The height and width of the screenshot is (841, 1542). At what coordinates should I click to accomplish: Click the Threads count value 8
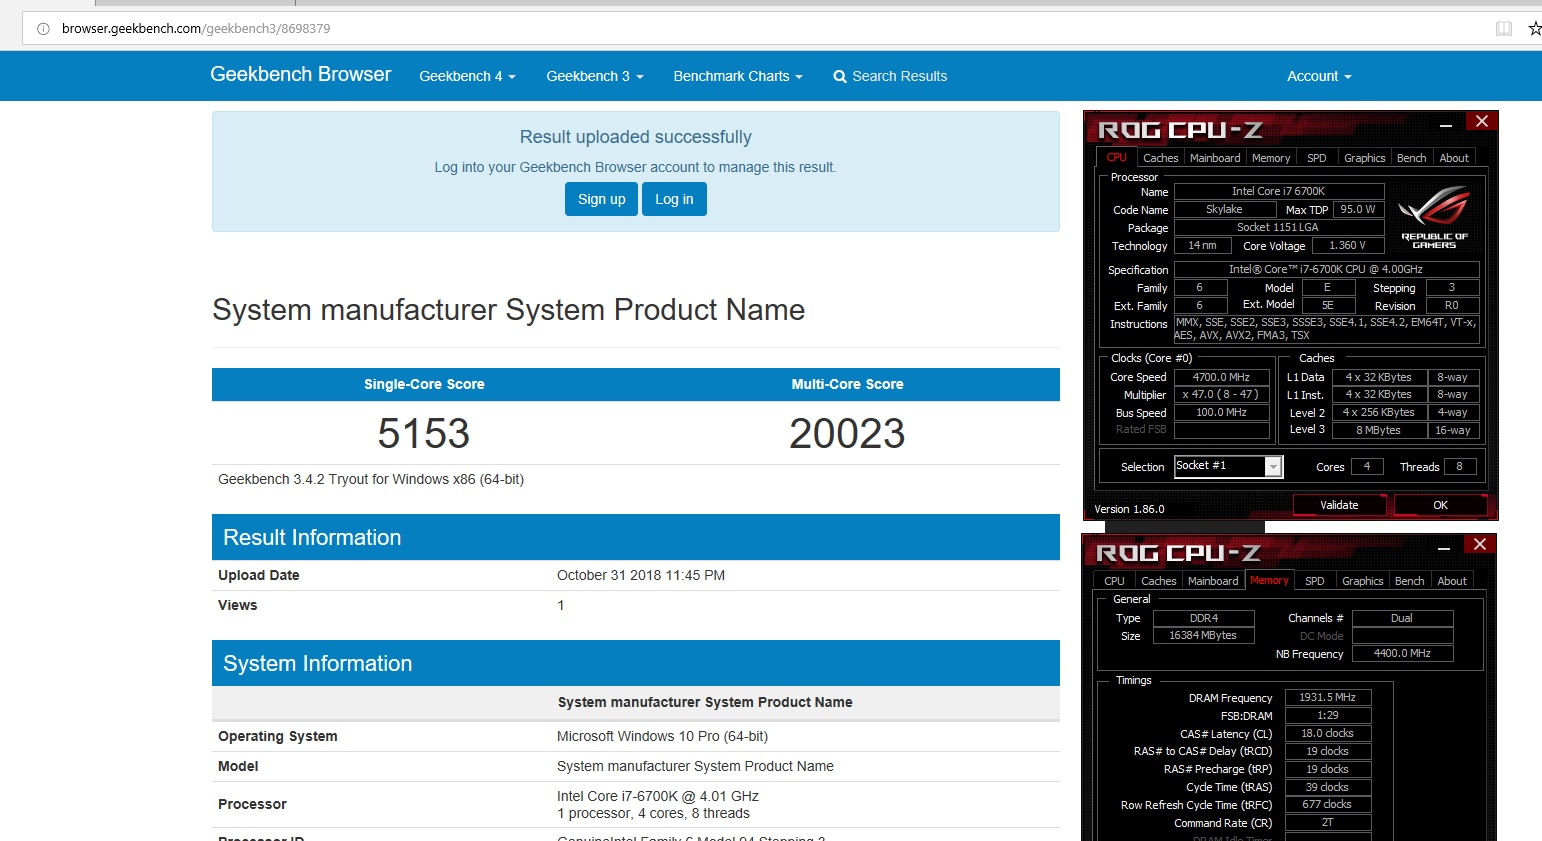[1459, 466]
